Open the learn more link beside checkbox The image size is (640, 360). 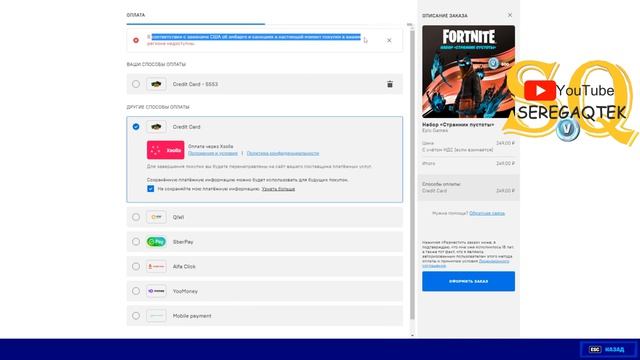(x=278, y=189)
